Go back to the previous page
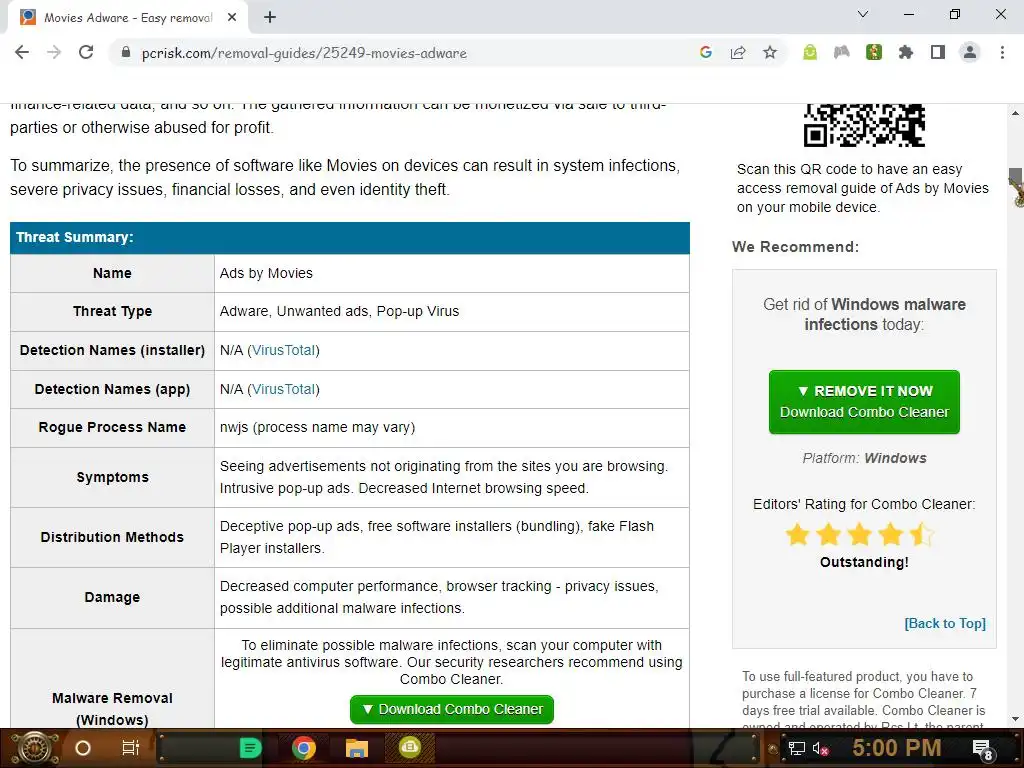 click(22, 52)
